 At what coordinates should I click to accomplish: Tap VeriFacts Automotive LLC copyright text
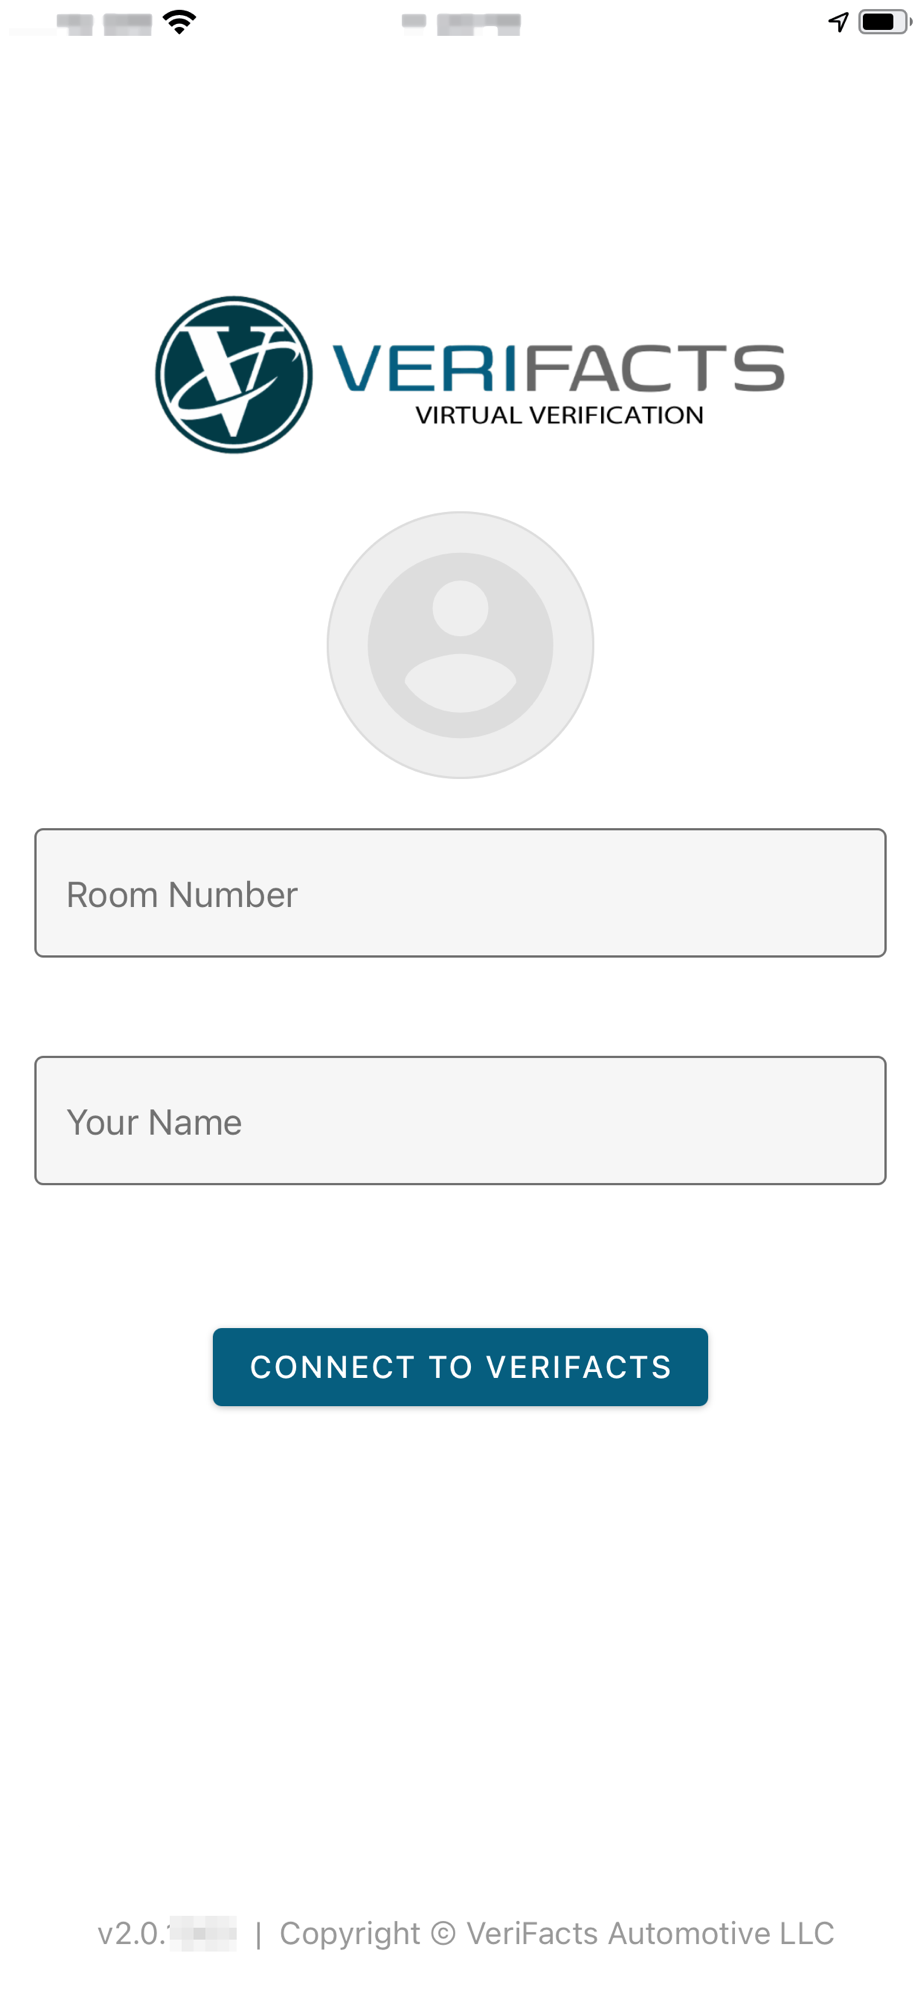650,1933
